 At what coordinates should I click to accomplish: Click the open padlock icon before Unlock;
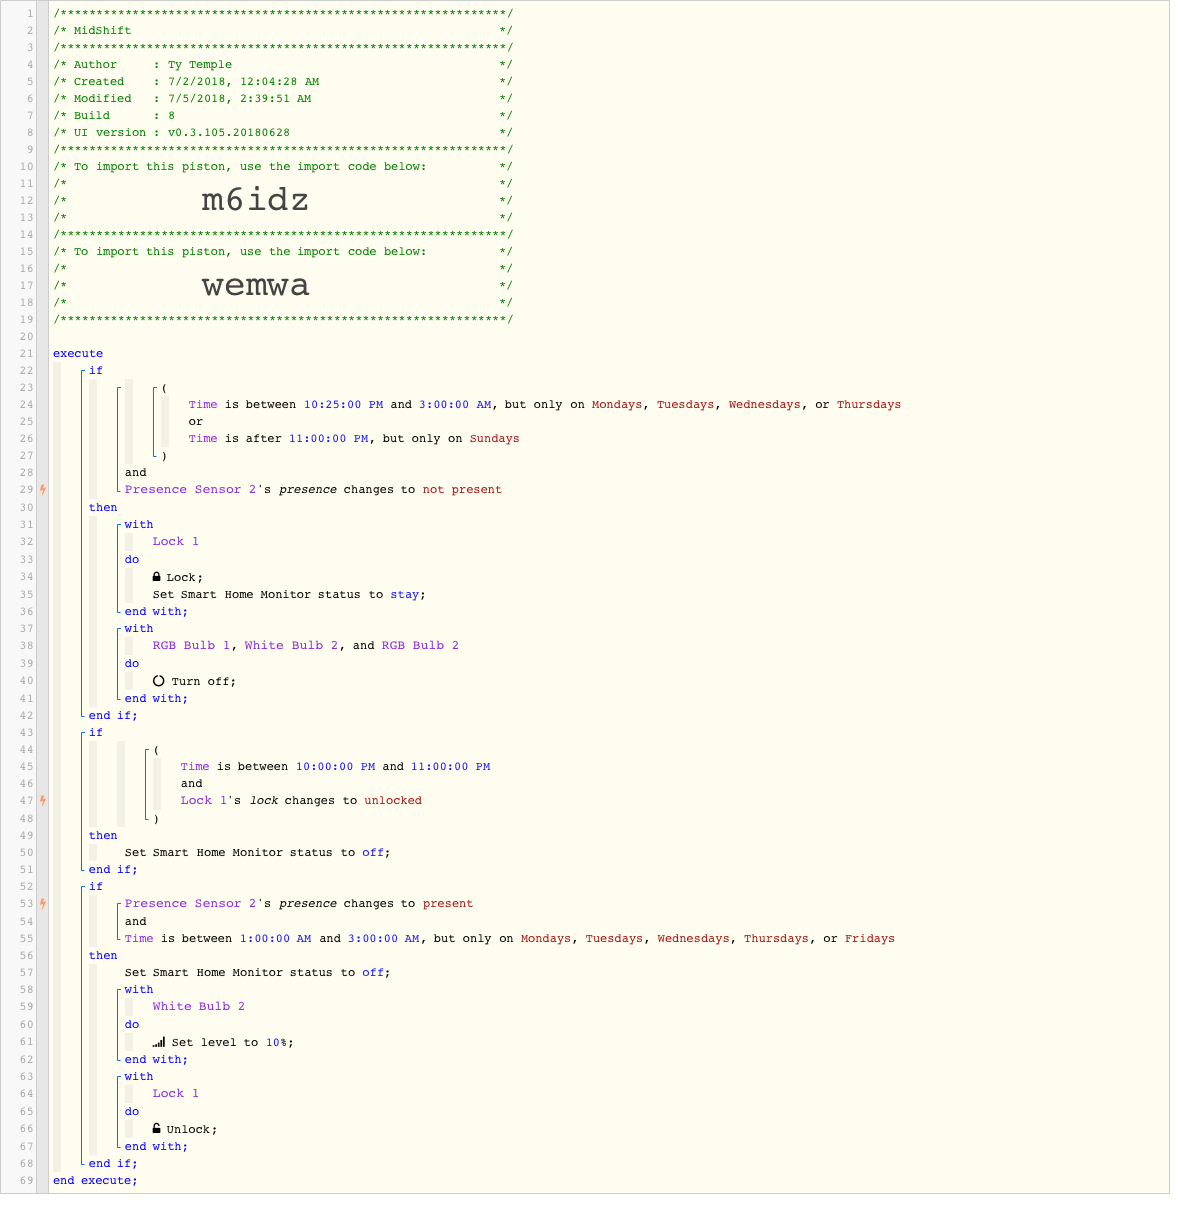pos(157,1129)
